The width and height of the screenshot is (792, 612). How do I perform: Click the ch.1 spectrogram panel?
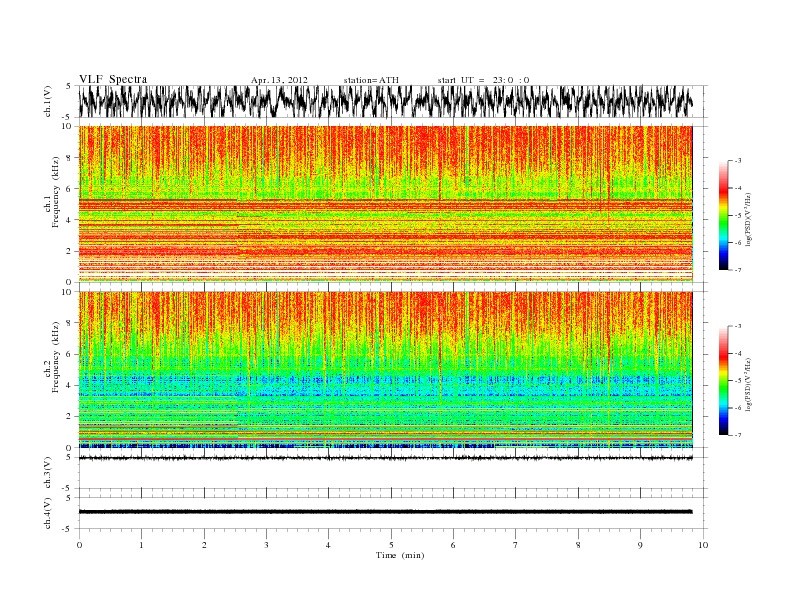pos(386,204)
